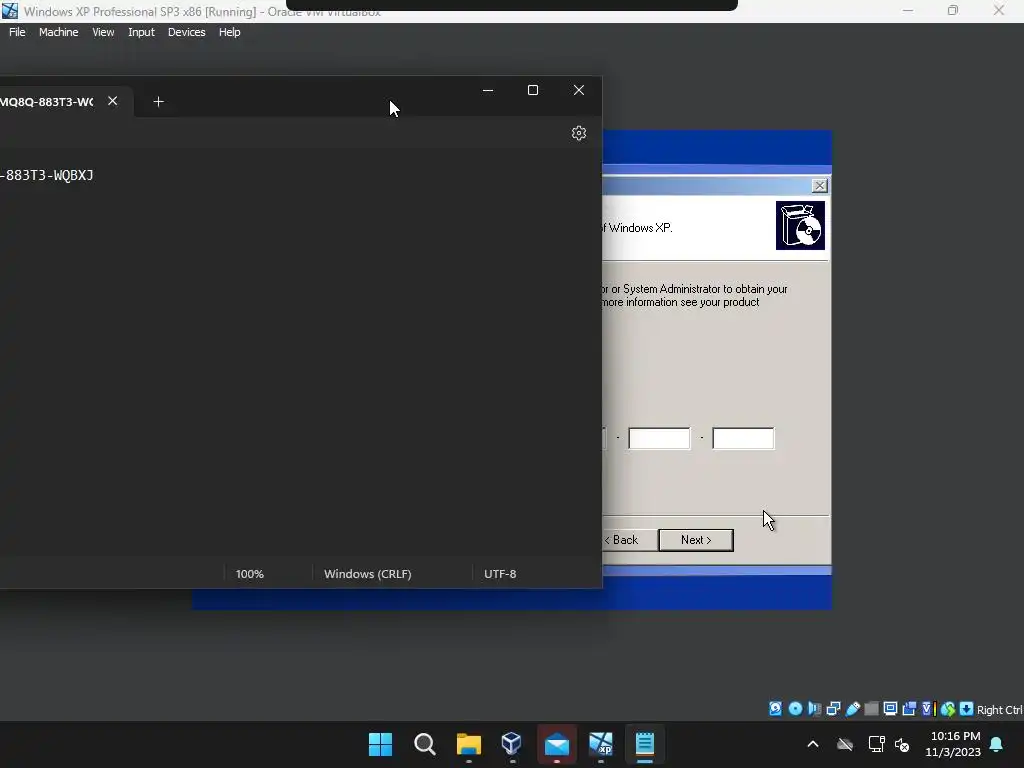Click Next in Windows XP setup

[x=696, y=540]
